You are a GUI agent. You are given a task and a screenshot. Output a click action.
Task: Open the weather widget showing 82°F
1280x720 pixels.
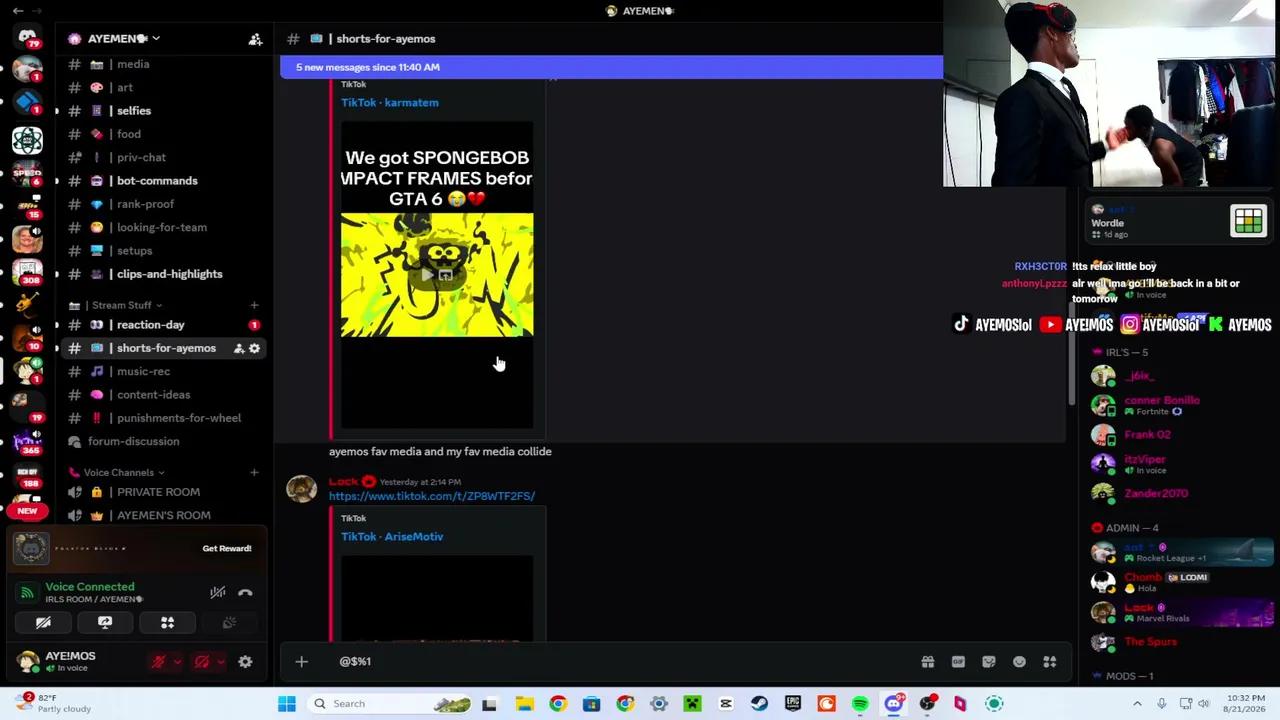click(52, 703)
